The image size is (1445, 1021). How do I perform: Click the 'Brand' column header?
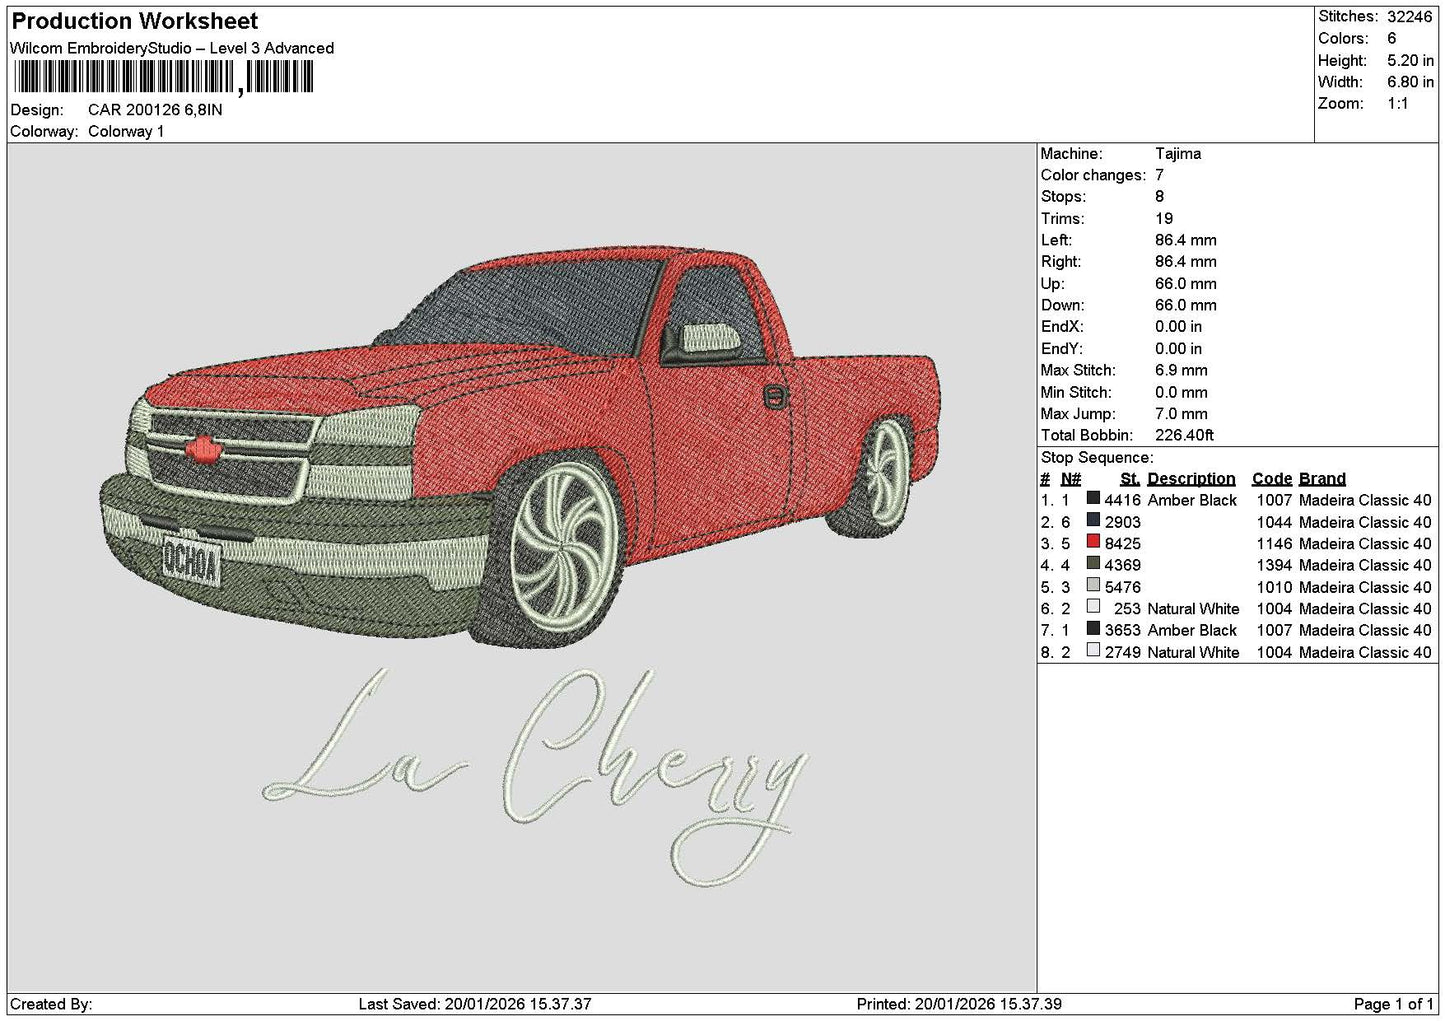point(1322,479)
